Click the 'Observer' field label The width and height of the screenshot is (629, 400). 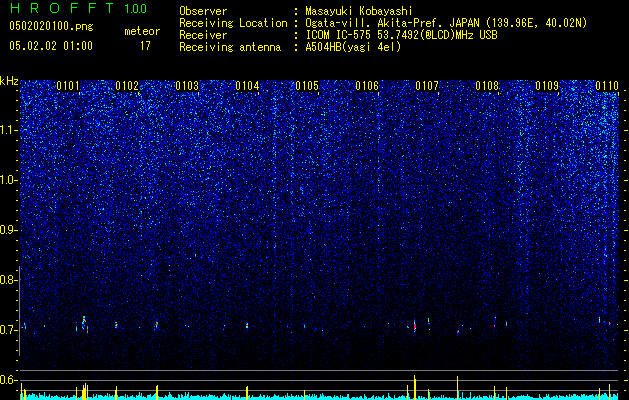pyautogui.click(x=203, y=11)
